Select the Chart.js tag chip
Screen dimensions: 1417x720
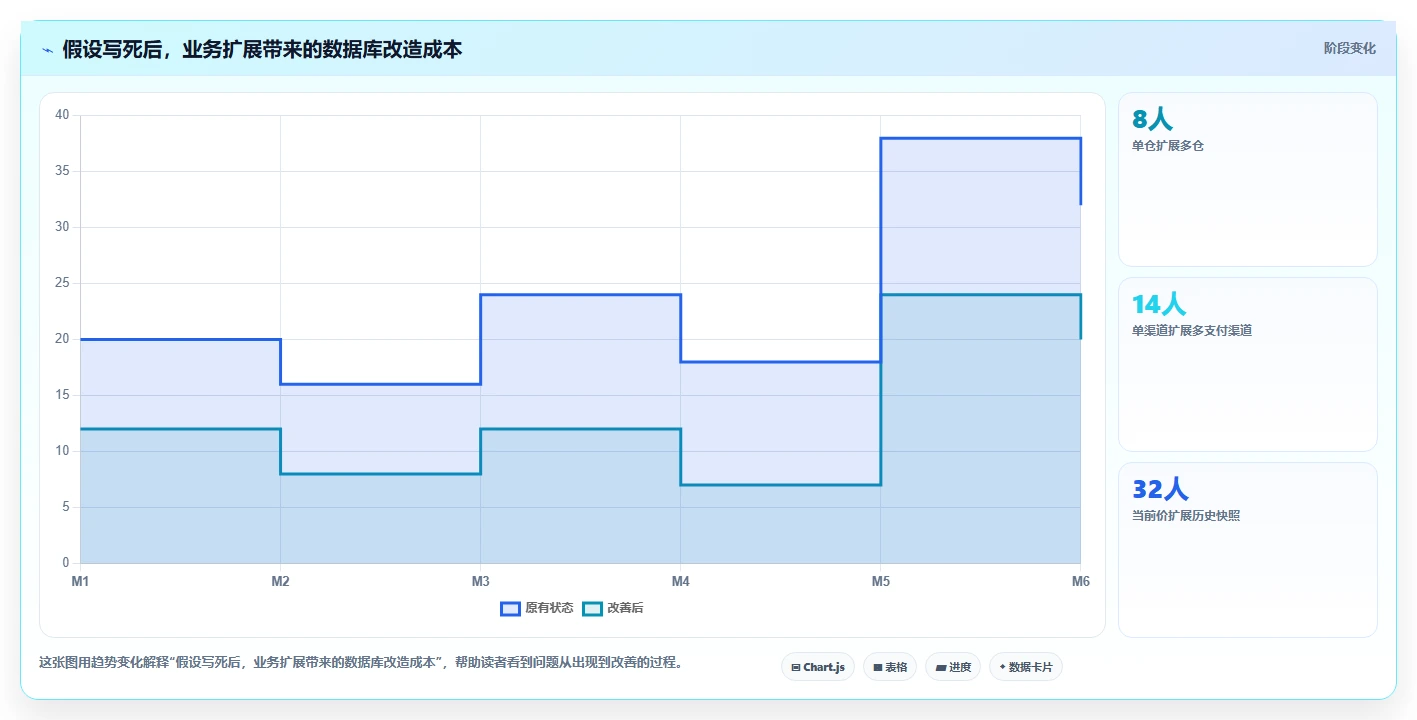pos(817,667)
